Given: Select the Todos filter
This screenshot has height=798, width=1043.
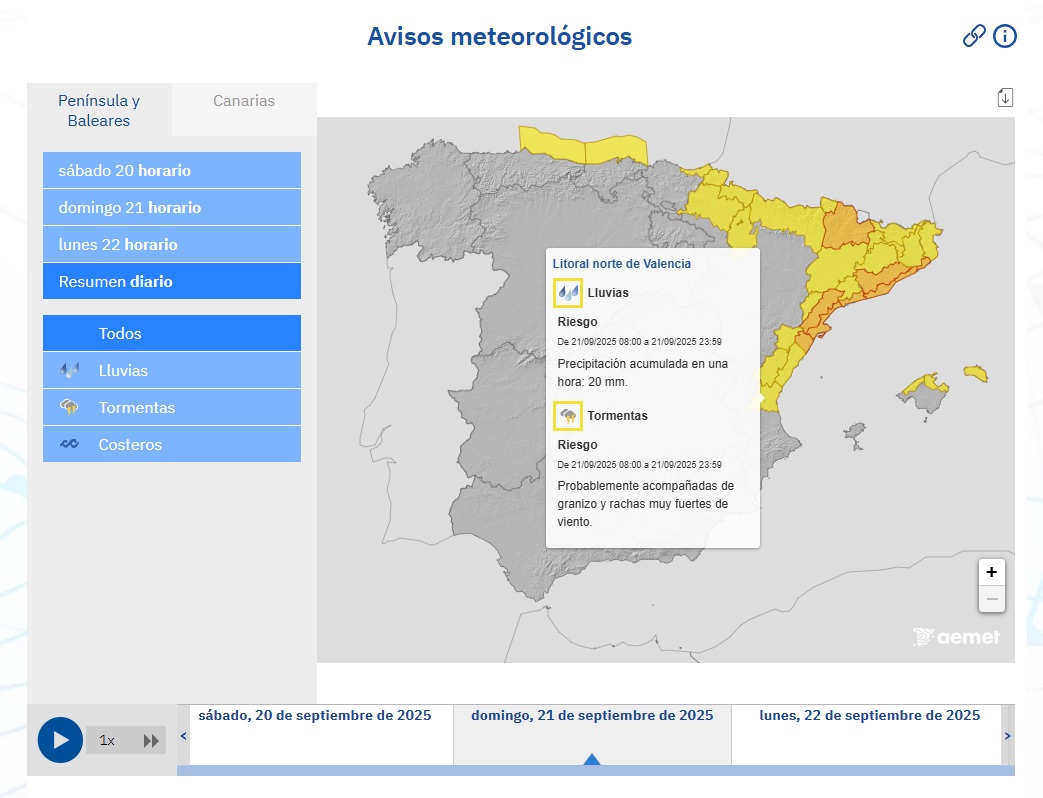Looking at the screenshot, I should 171,332.
